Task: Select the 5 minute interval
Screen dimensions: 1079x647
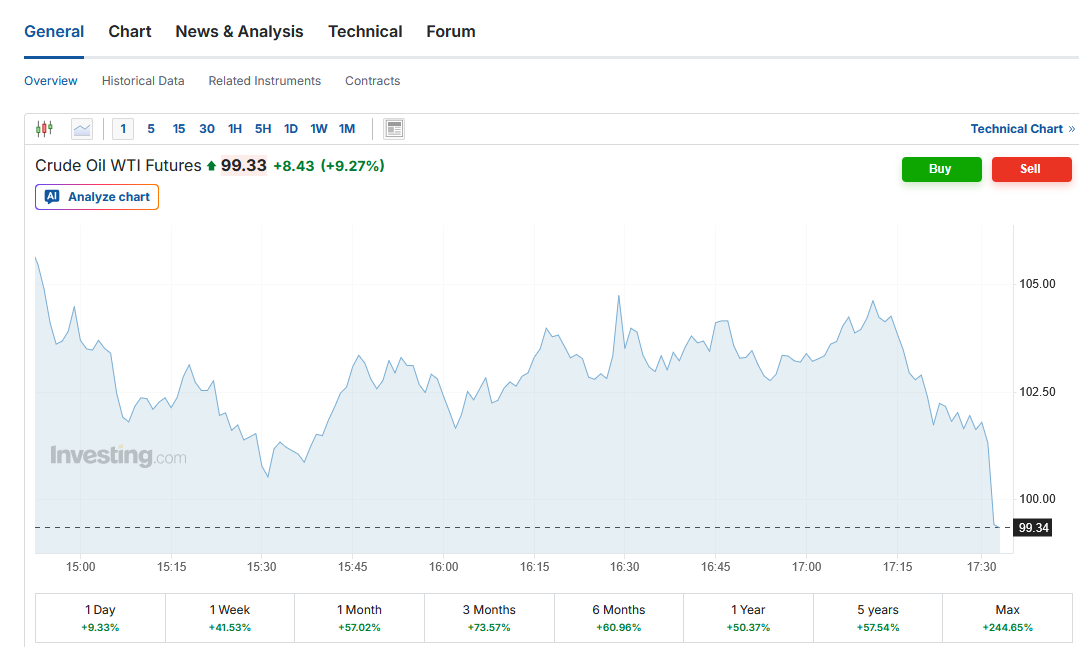Action: click(x=151, y=129)
